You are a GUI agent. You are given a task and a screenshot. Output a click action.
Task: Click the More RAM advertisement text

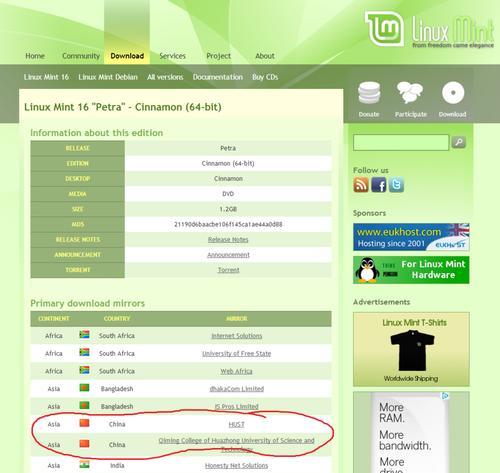pyautogui.click(x=392, y=412)
